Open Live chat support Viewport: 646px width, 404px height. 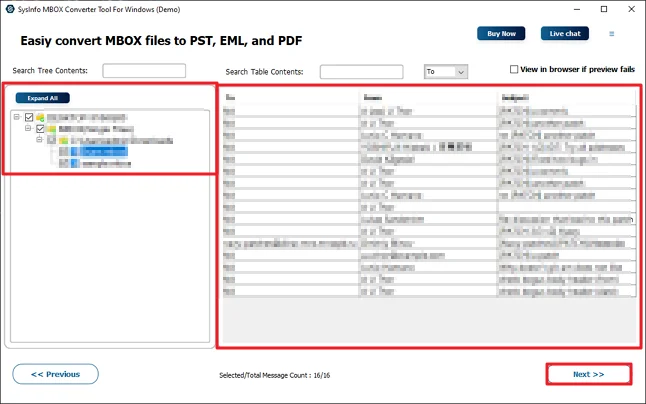point(564,34)
